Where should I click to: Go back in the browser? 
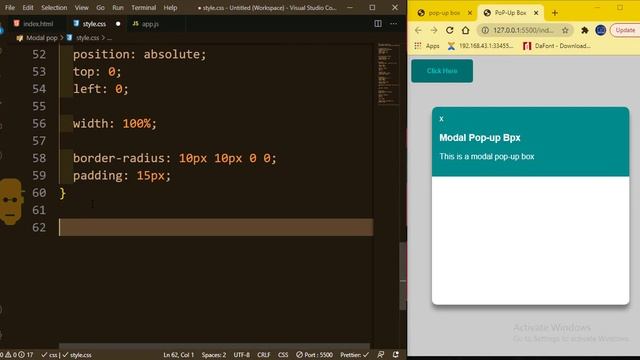click(x=418, y=30)
